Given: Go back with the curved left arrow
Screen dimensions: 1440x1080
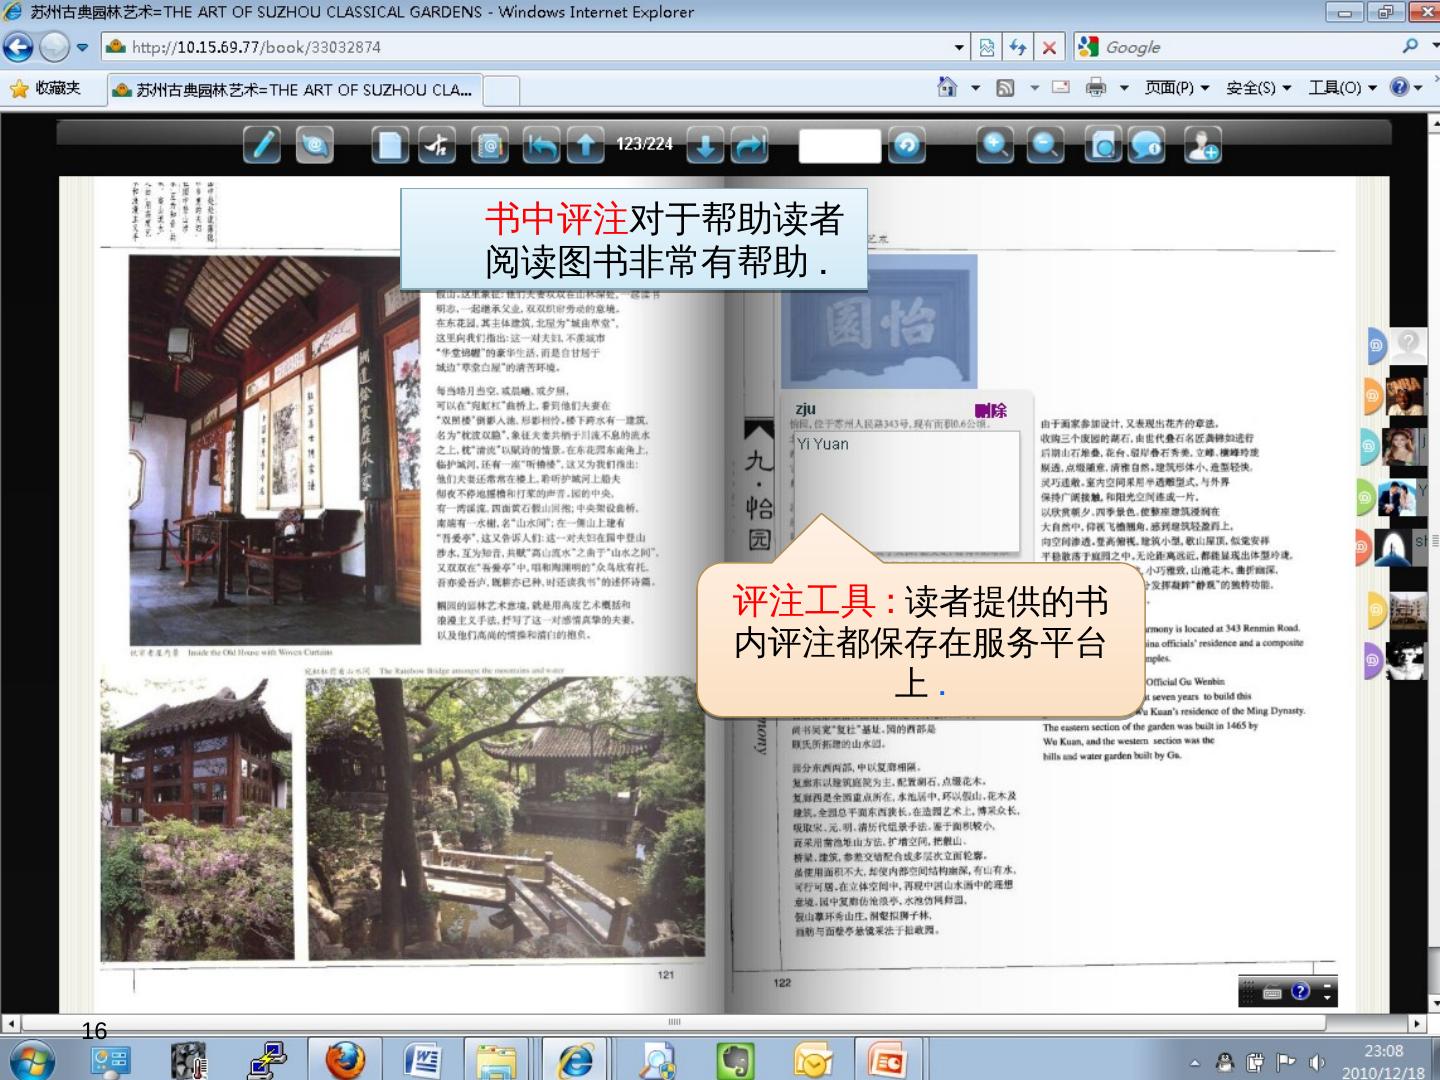Looking at the screenshot, I should [x=542, y=145].
